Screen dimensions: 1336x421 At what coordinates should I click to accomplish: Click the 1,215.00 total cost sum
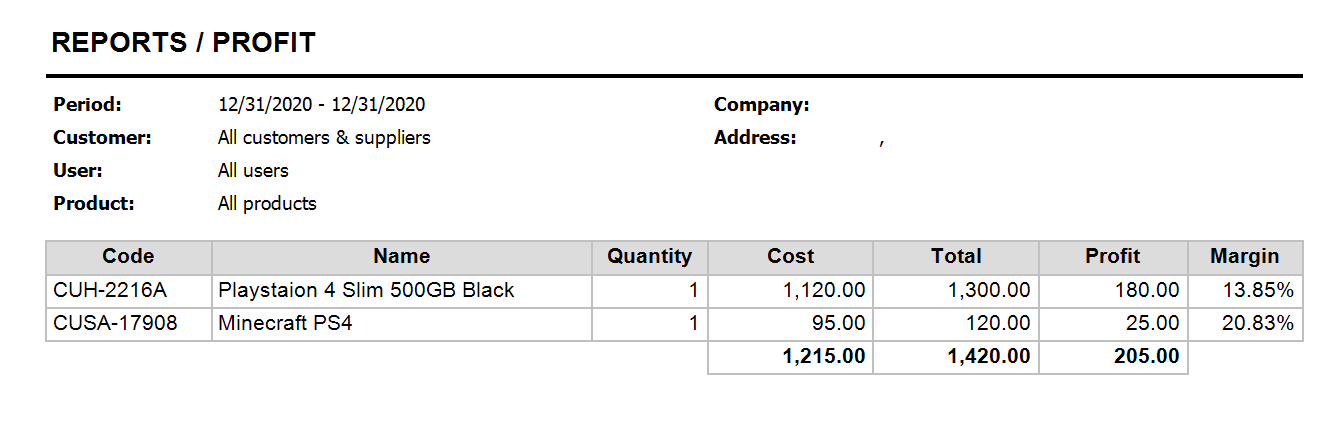click(x=825, y=357)
